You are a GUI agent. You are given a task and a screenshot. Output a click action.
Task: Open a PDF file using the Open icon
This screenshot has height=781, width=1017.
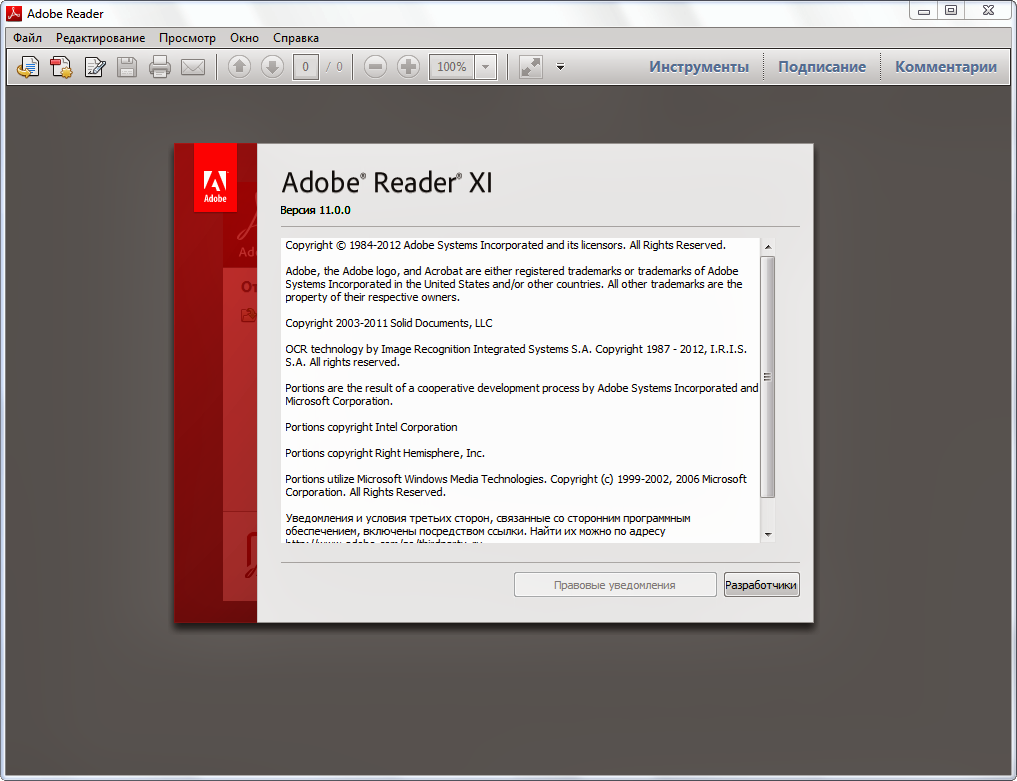pos(27,66)
